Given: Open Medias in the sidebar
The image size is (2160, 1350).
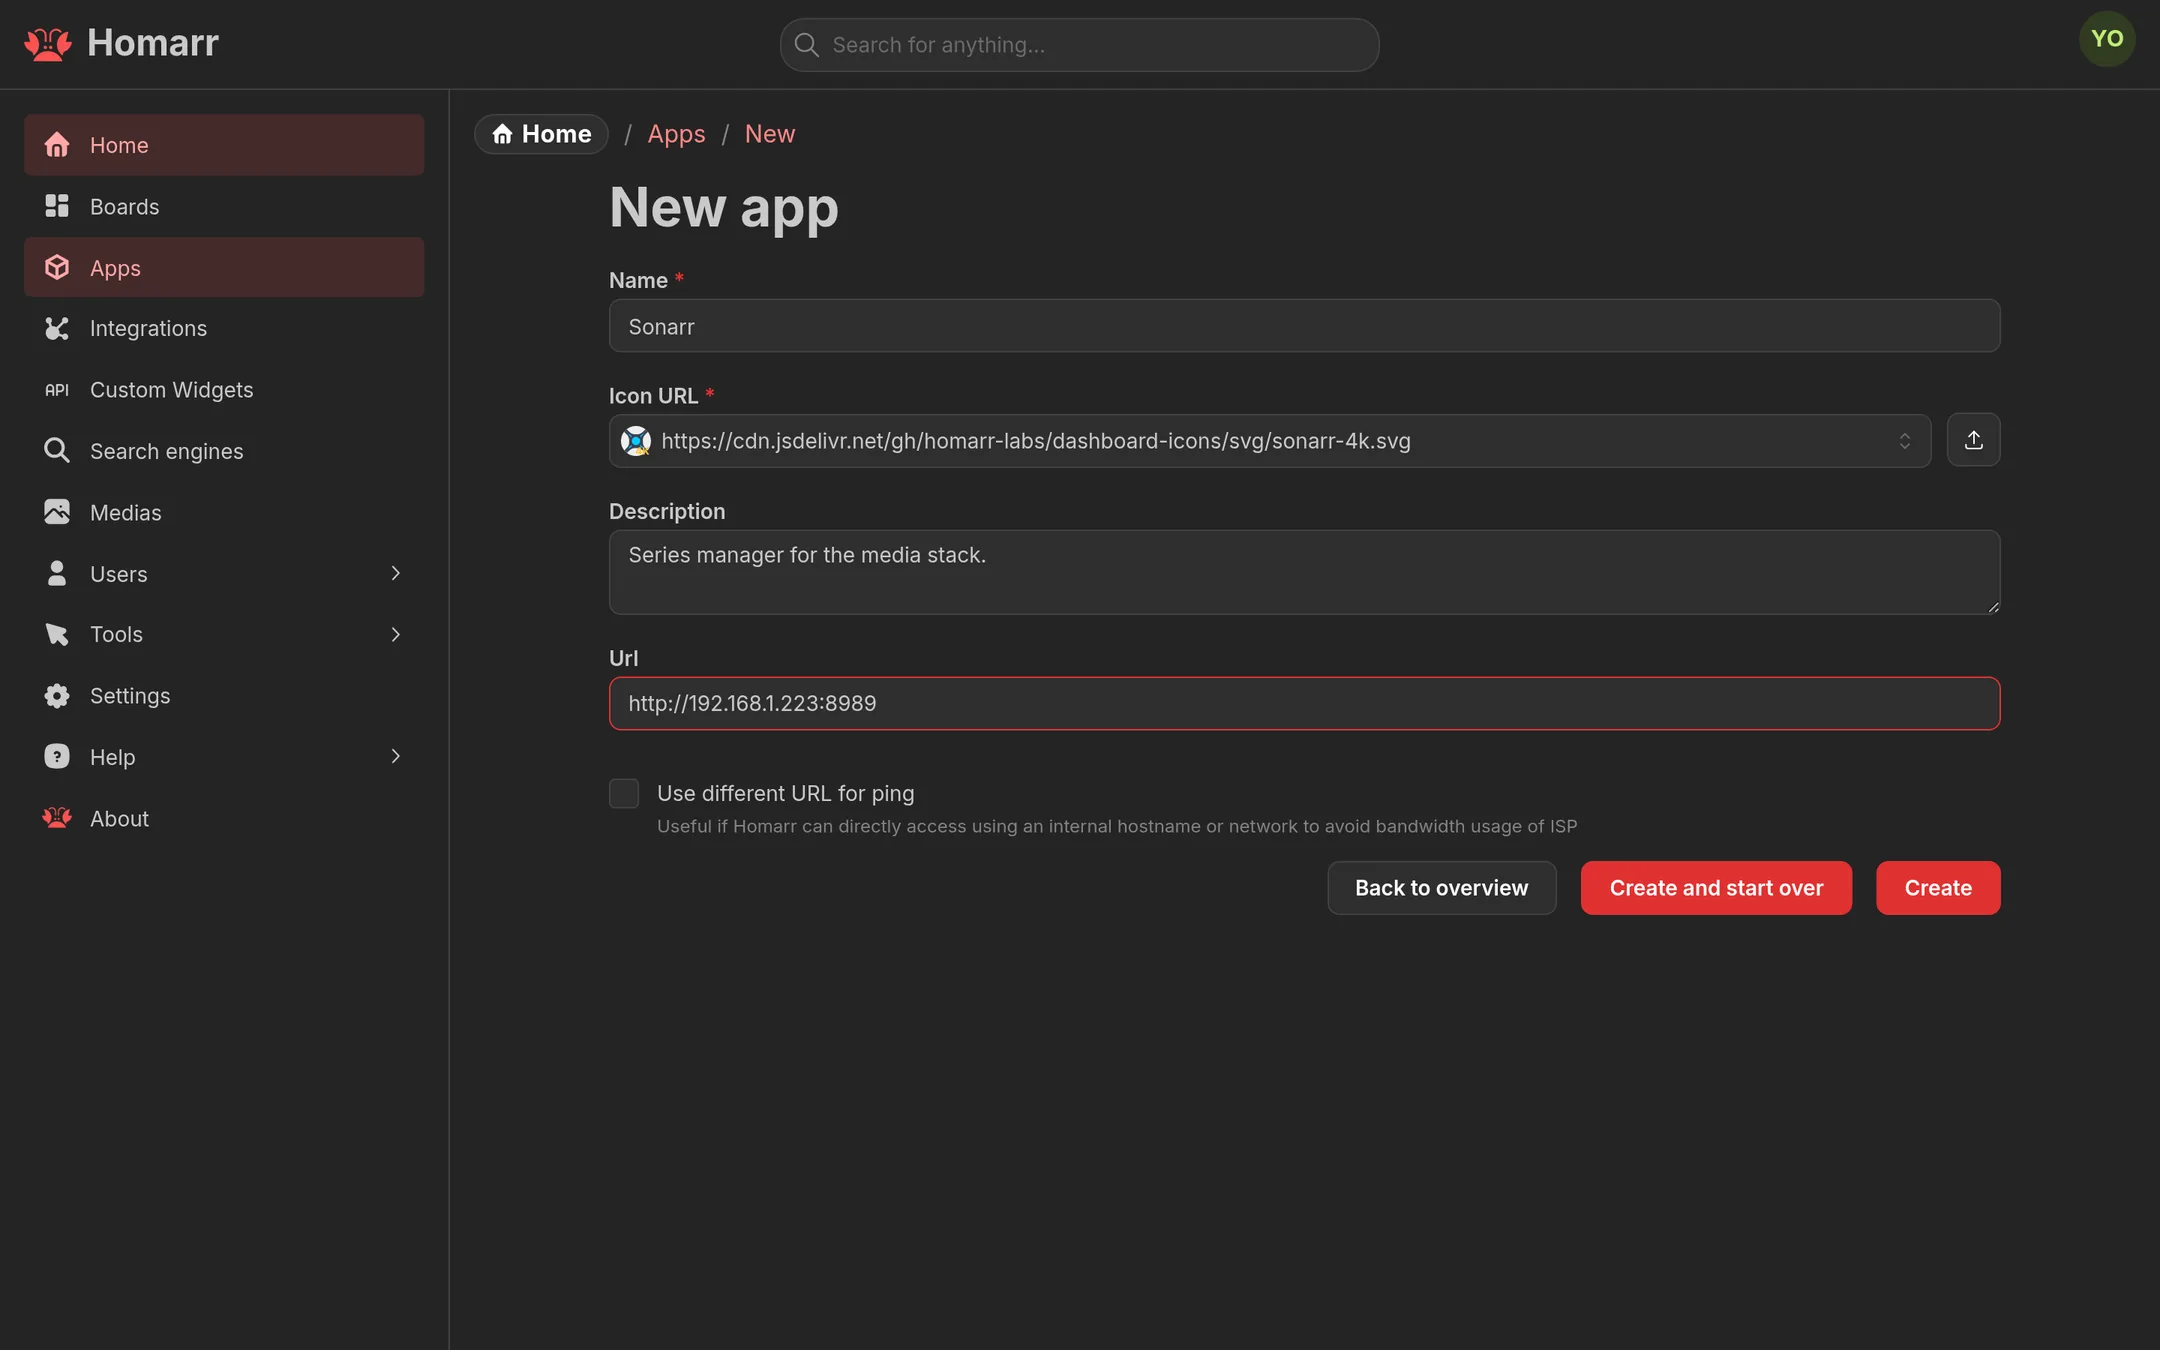Looking at the screenshot, I should 224,512.
